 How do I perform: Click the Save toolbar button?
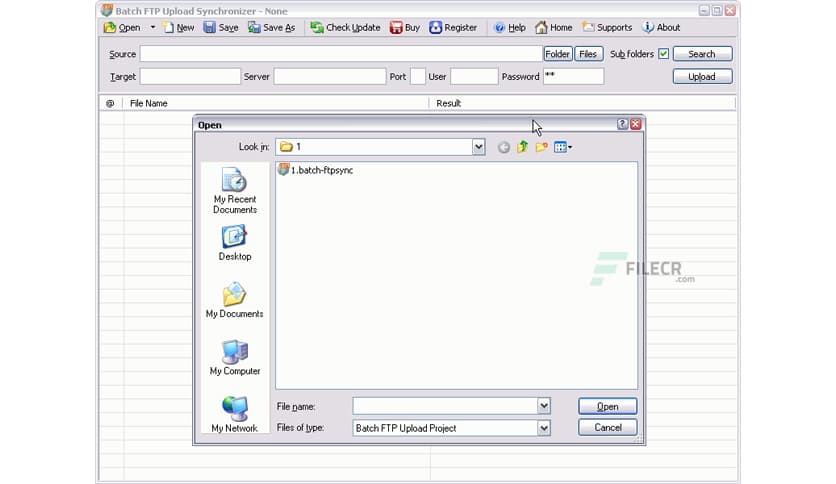pyautogui.click(x=221, y=28)
